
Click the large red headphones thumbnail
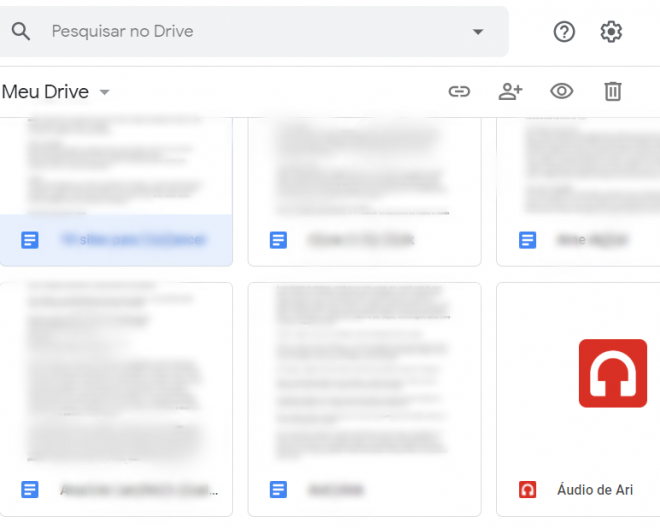click(x=613, y=373)
